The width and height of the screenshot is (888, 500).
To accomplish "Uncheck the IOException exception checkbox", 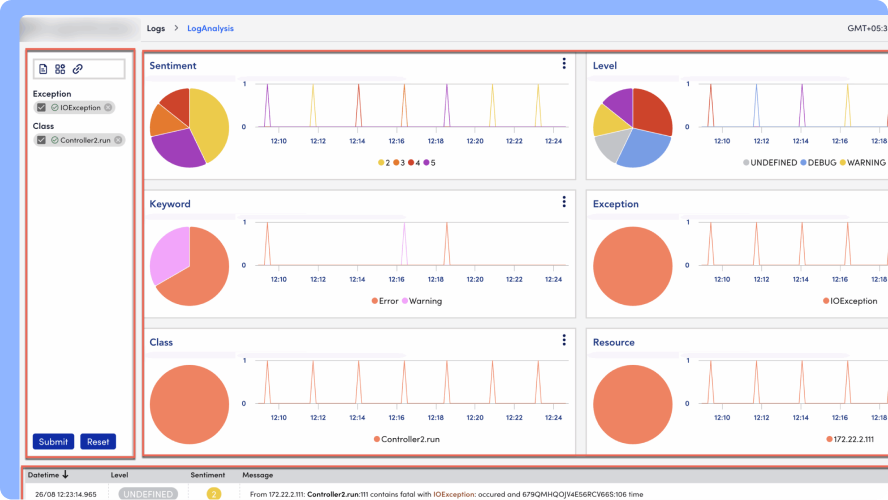I will coord(41,108).
